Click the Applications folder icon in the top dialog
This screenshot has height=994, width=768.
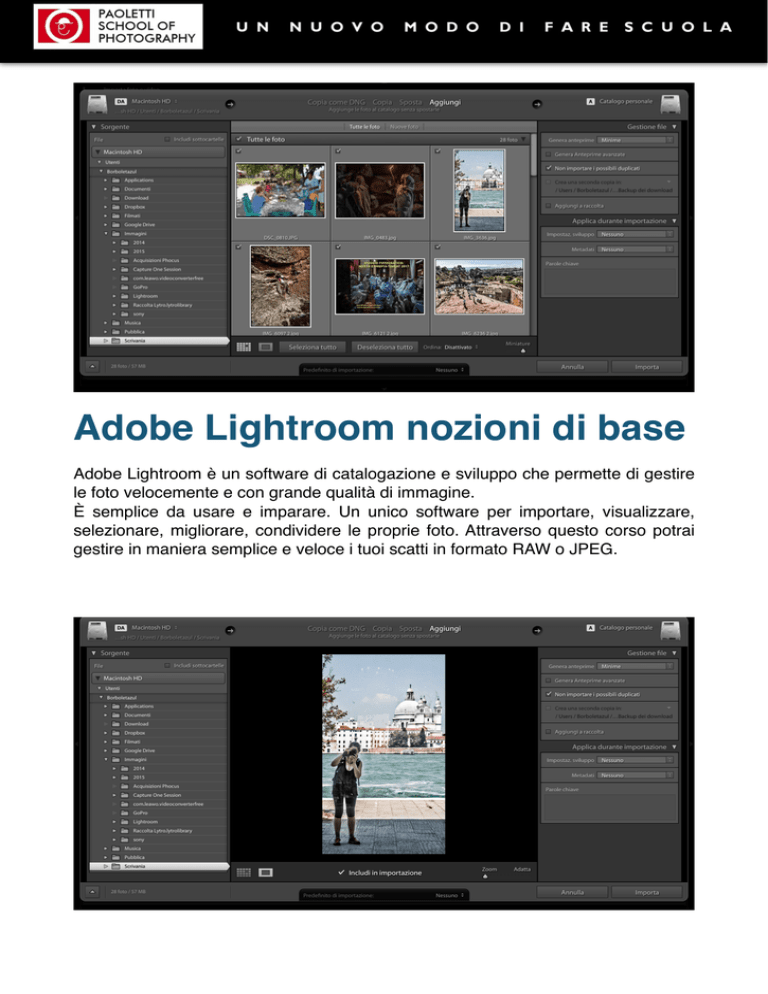point(116,180)
